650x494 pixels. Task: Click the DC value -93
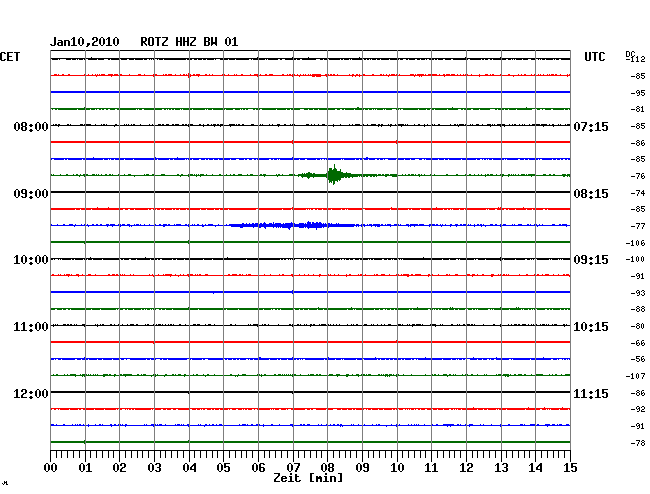[x=638, y=293]
